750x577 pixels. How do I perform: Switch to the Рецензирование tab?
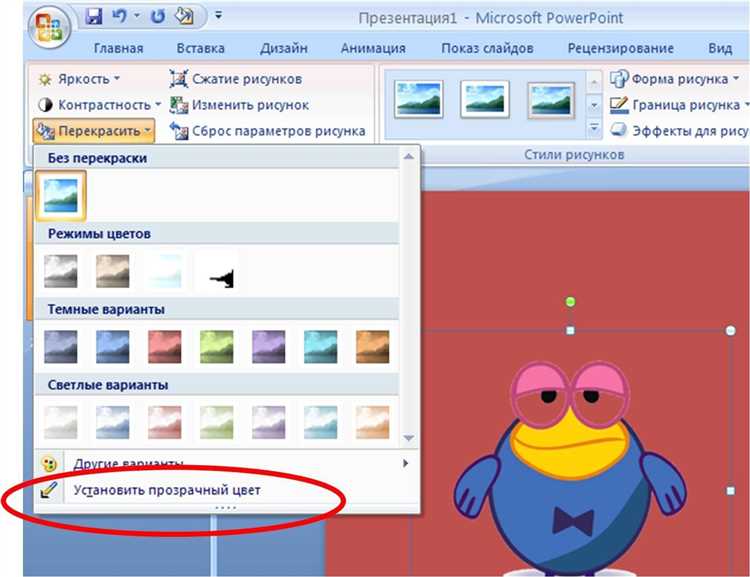(x=620, y=48)
